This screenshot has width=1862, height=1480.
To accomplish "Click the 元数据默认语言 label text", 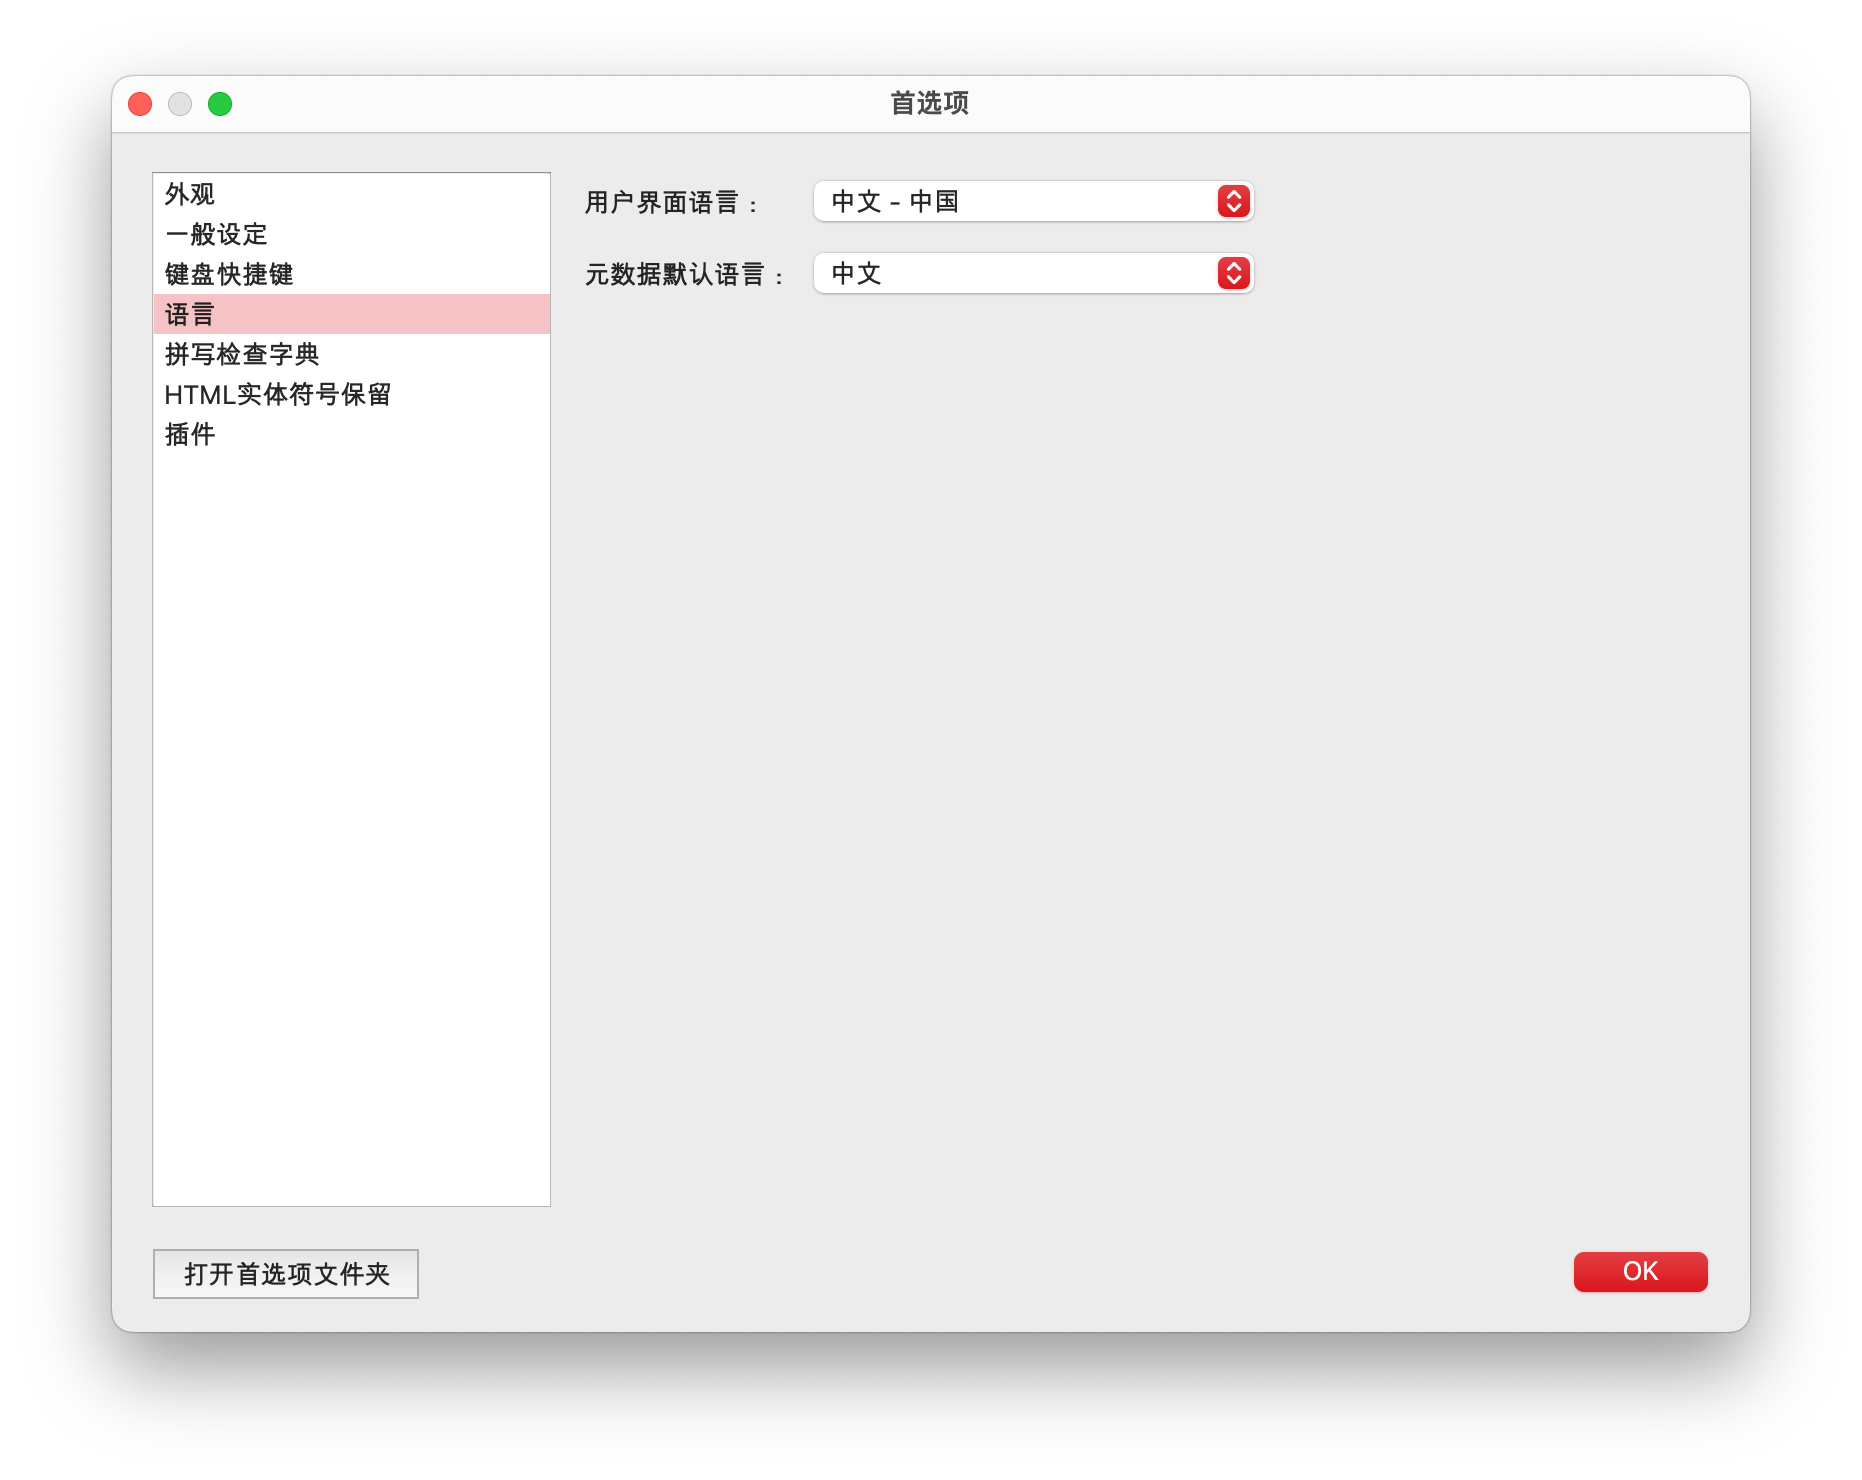I will click(684, 275).
